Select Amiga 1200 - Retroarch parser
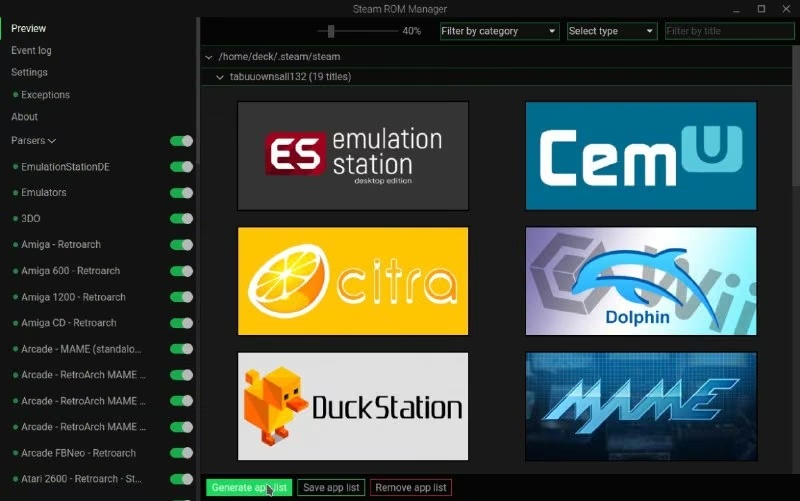The height and width of the screenshot is (501, 800). [73, 297]
